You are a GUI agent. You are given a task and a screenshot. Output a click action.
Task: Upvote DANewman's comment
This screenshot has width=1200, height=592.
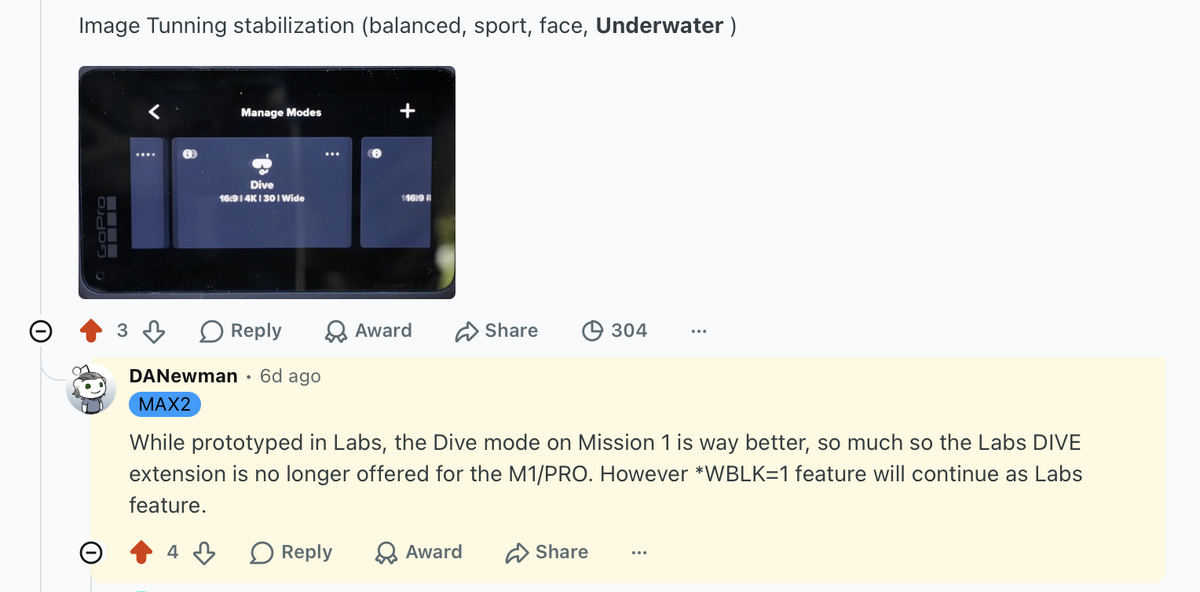pyautogui.click(x=142, y=552)
